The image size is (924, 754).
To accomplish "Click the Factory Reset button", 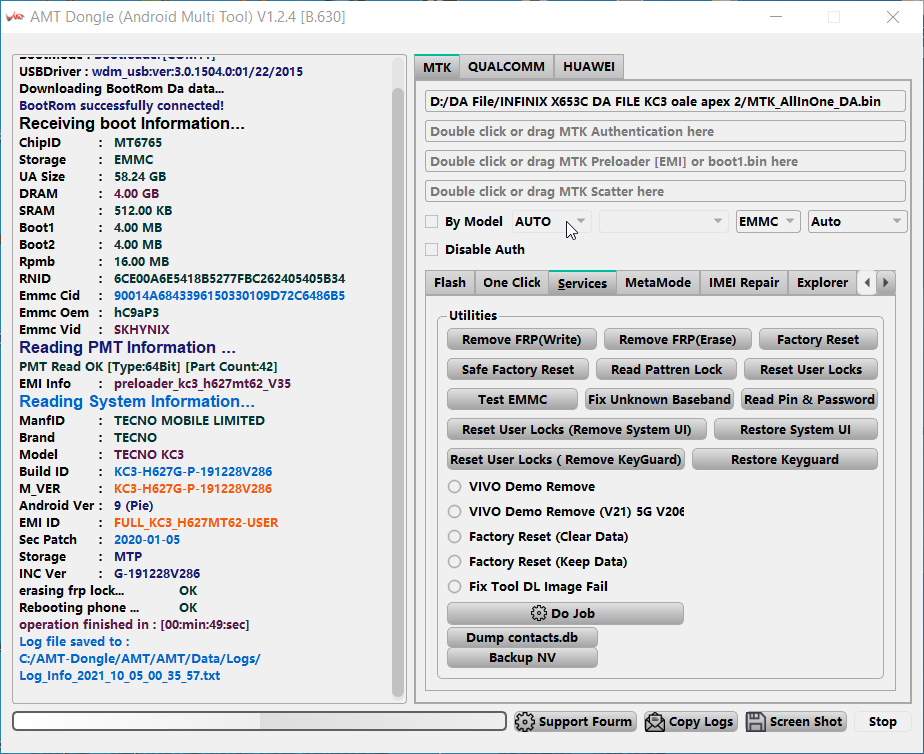I will [x=818, y=339].
